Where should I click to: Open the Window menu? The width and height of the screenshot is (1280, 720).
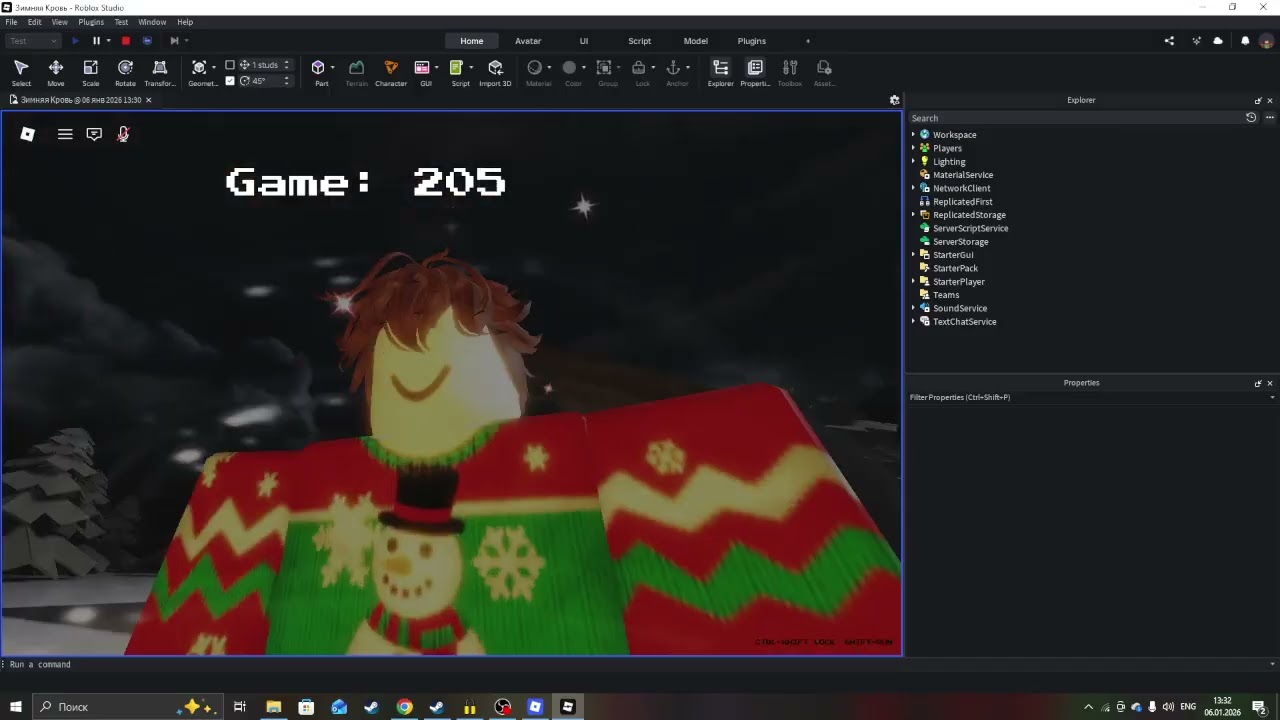click(x=152, y=22)
